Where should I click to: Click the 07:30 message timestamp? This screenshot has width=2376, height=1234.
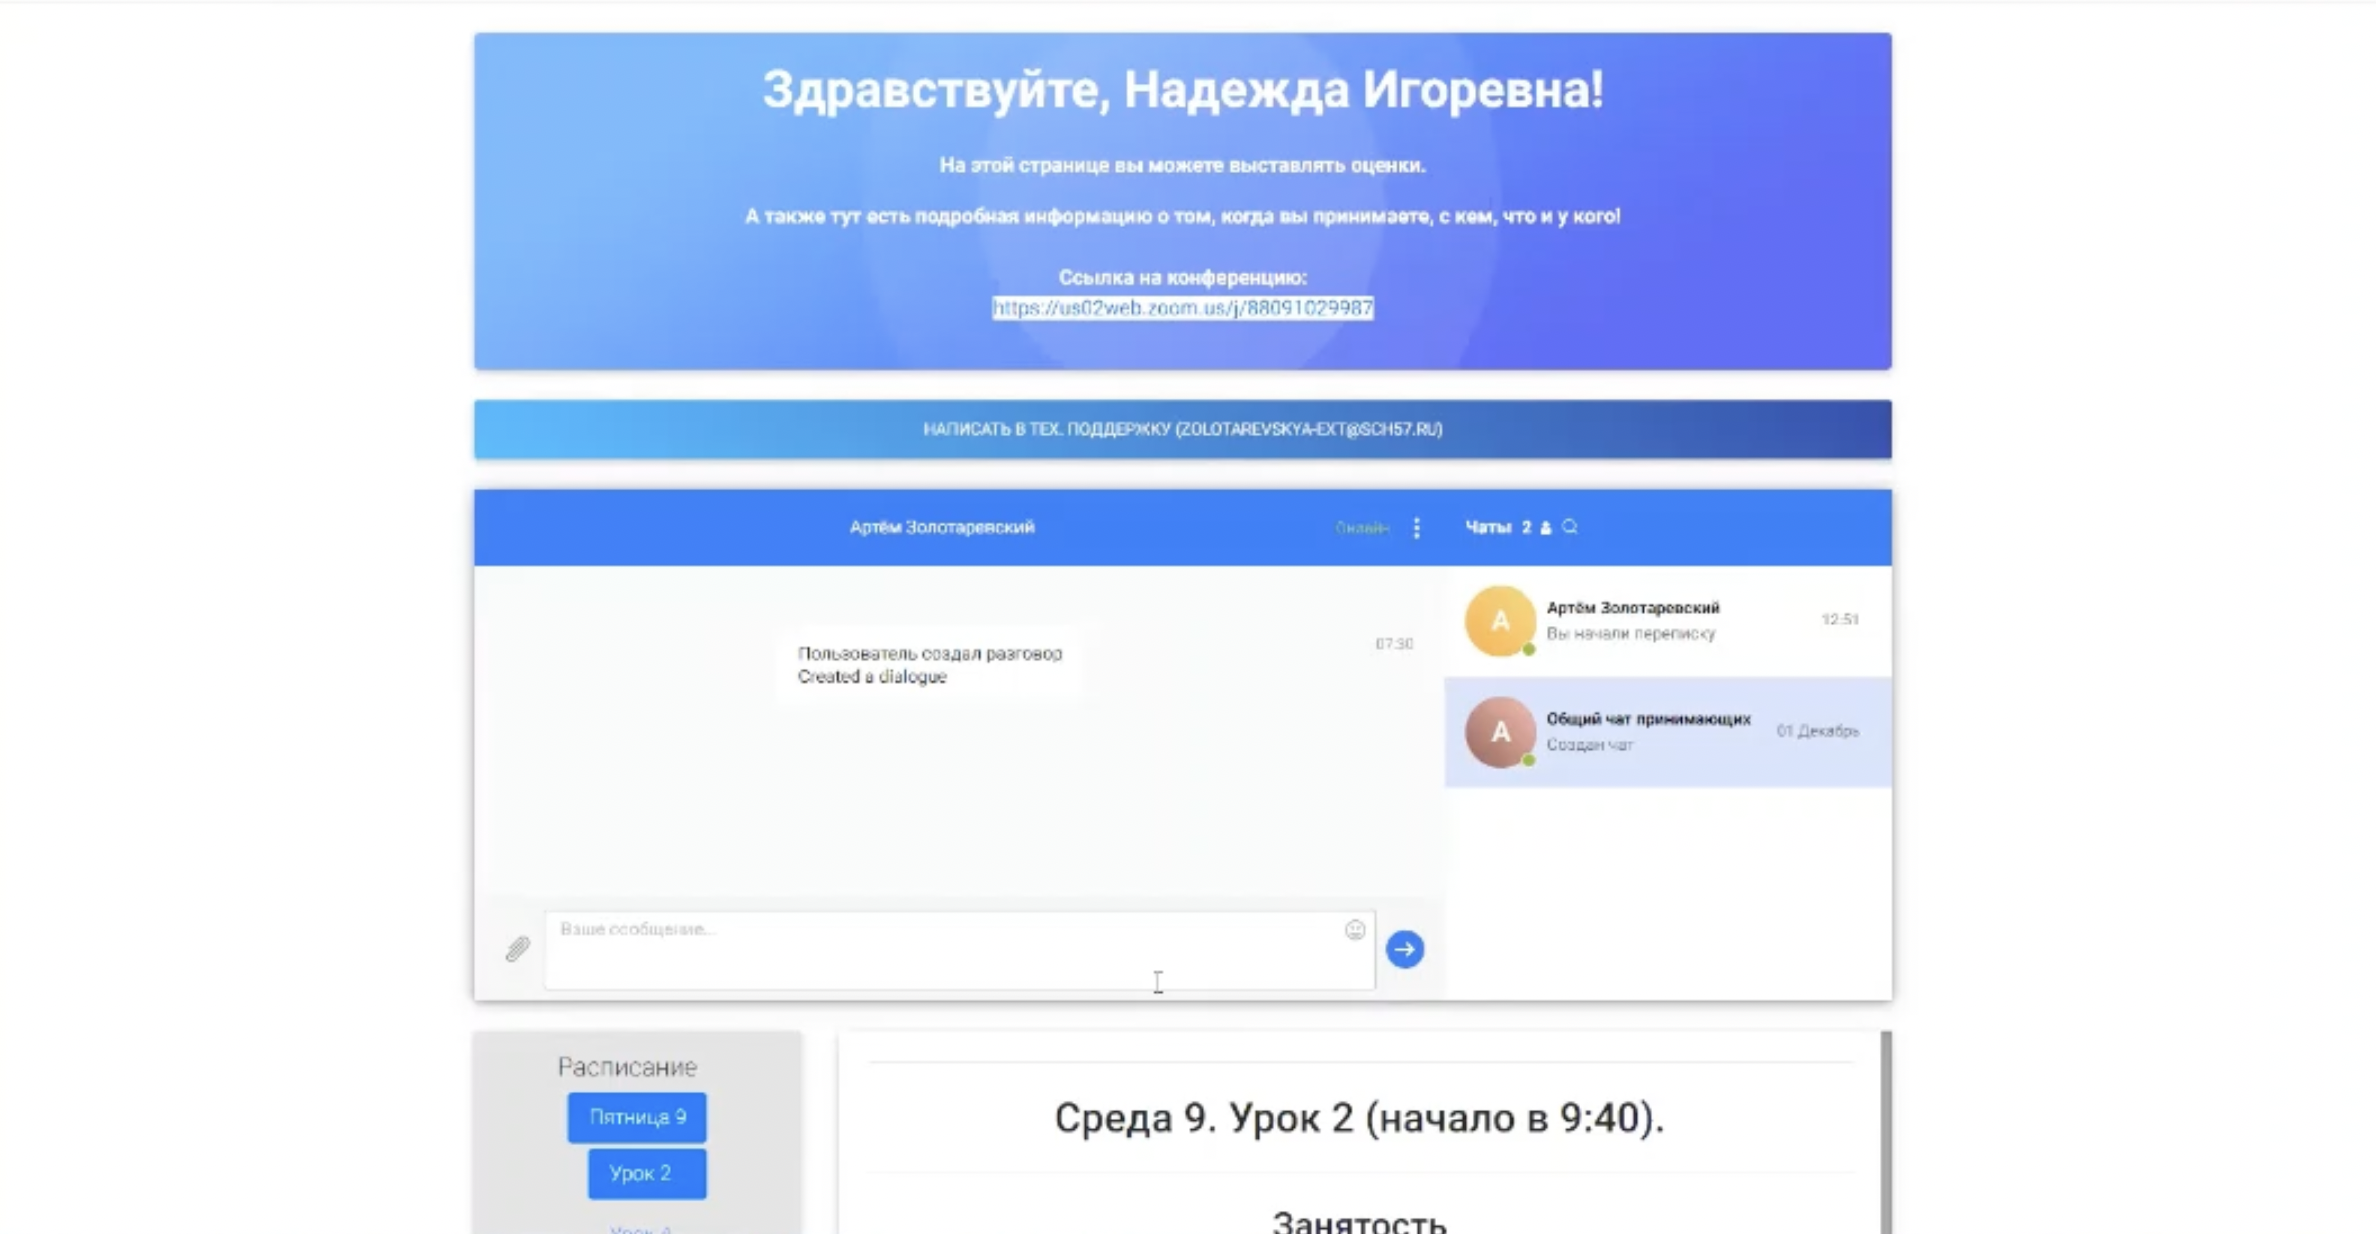pos(1394,644)
